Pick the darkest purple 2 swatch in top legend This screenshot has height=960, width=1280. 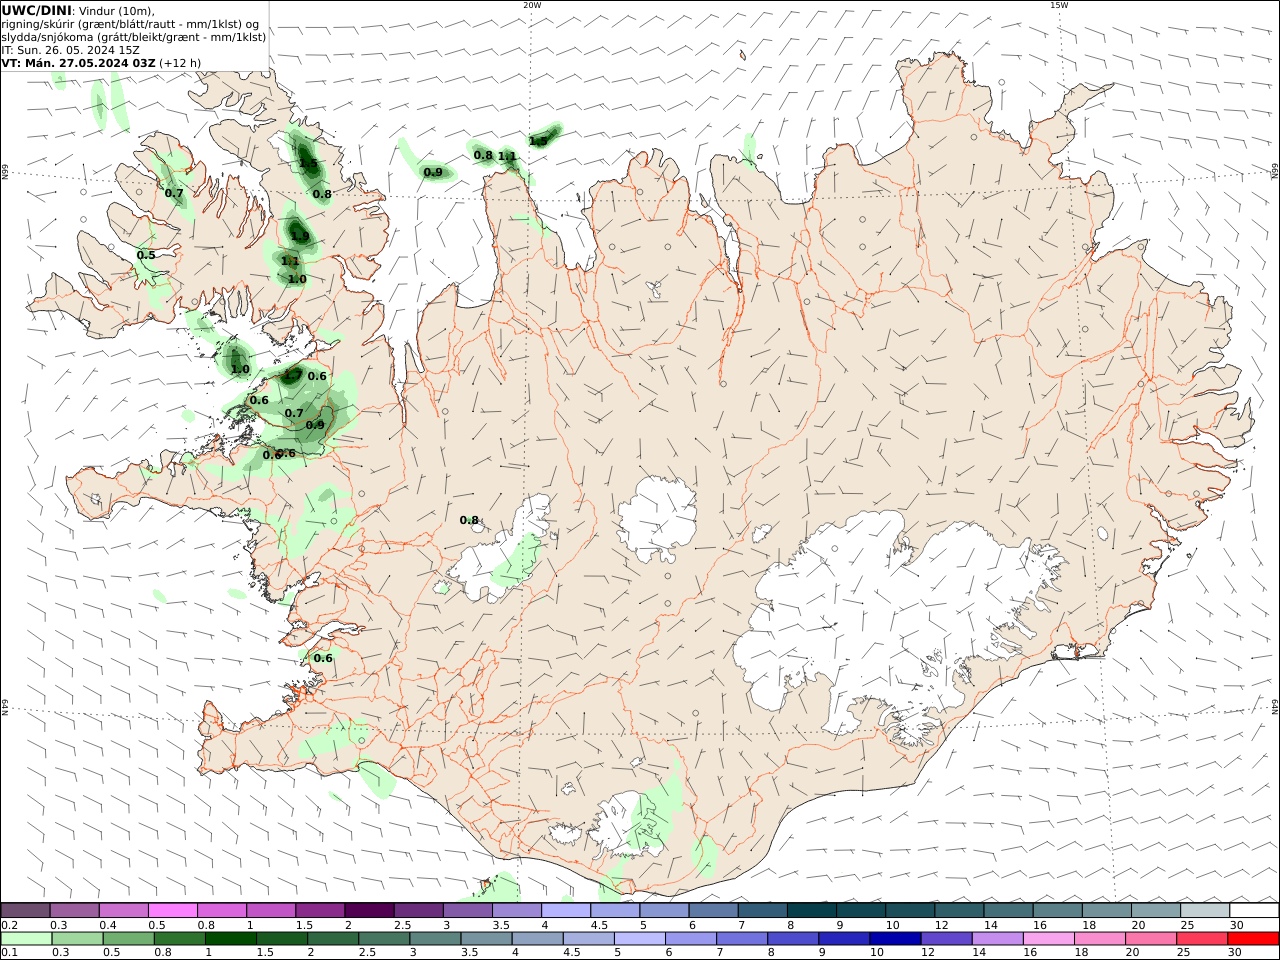[369, 910]
